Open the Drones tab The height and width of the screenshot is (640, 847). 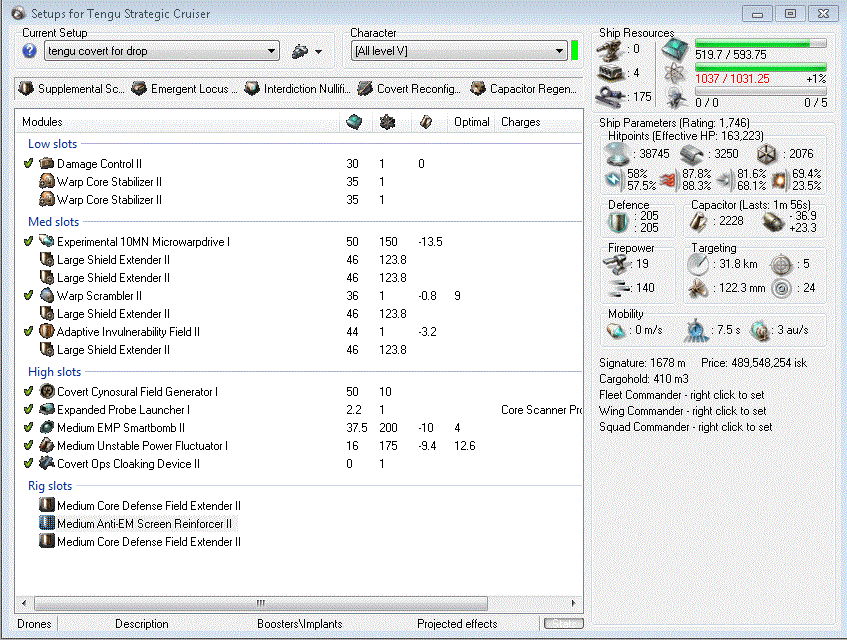(x=34, y=624)
